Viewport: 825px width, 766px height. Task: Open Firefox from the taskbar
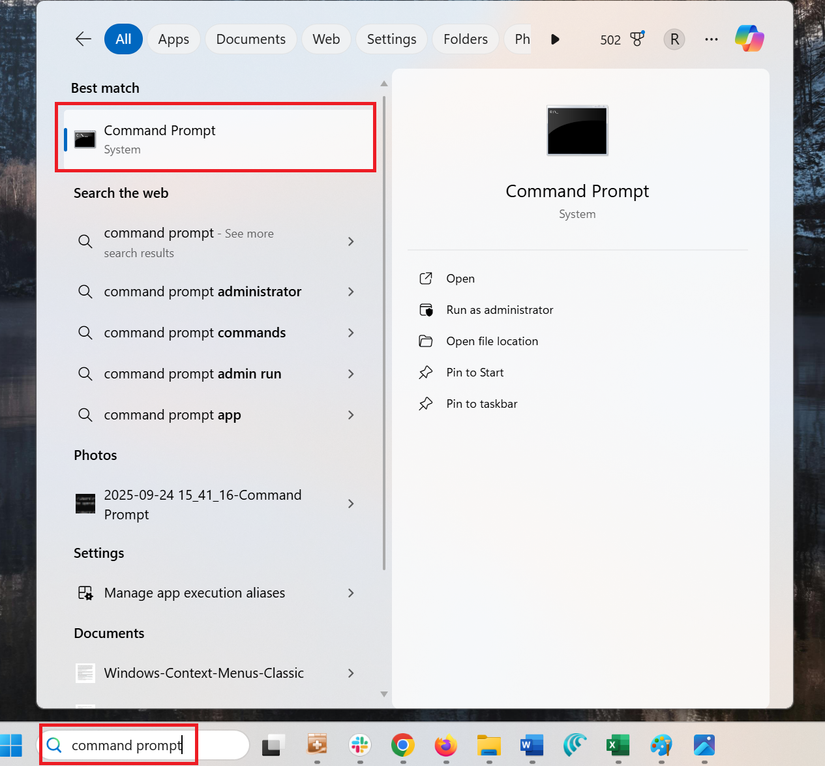coord(446,745)
